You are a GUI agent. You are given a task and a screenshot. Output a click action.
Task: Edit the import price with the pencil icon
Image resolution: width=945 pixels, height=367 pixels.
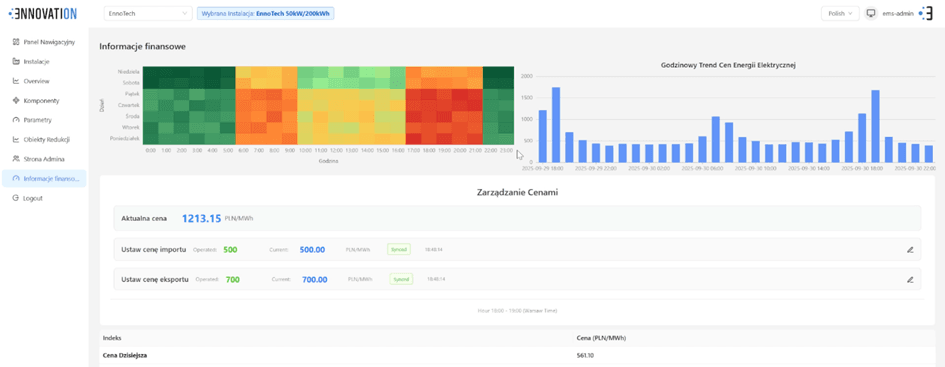pyautogui.click(x=910, y=249)
